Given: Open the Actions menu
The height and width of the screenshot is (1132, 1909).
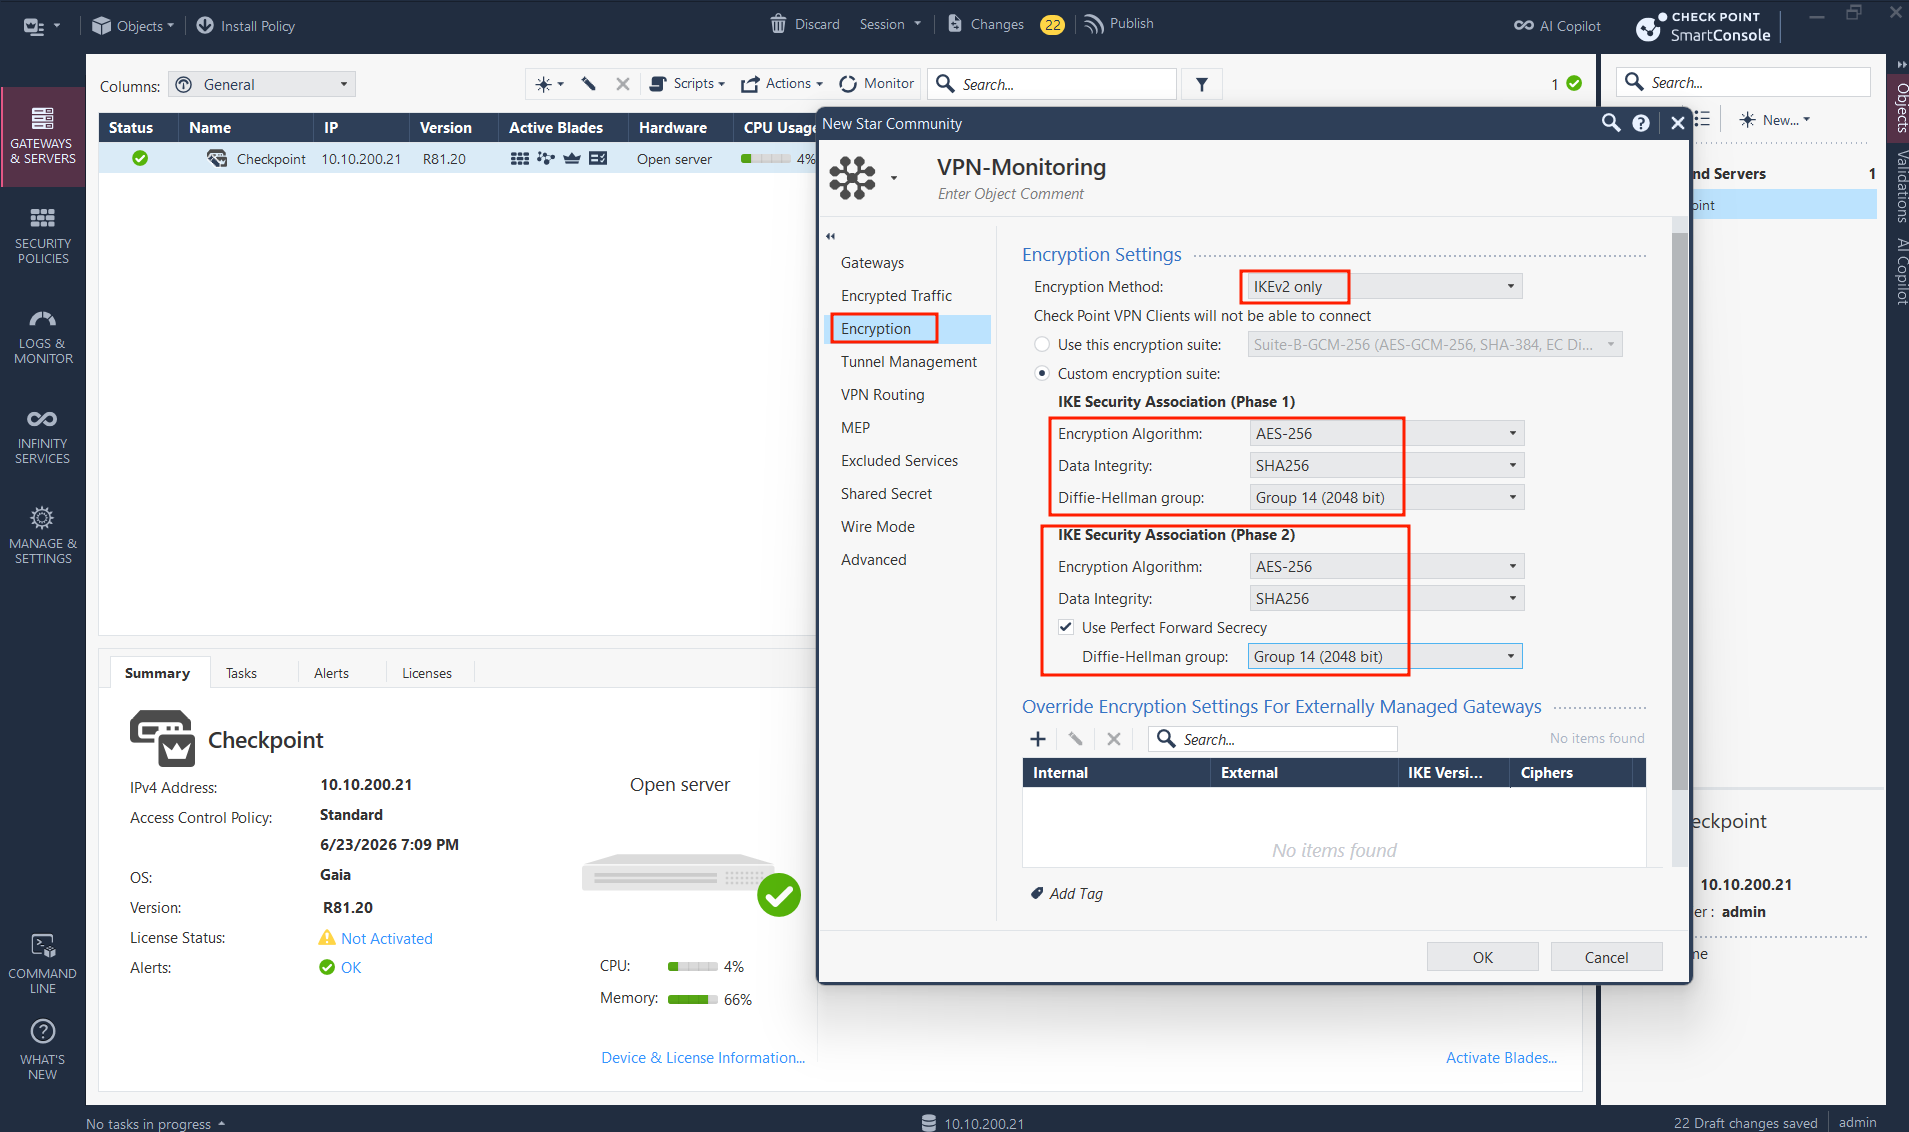Looking at the screenshot, I should pos(782,84).
